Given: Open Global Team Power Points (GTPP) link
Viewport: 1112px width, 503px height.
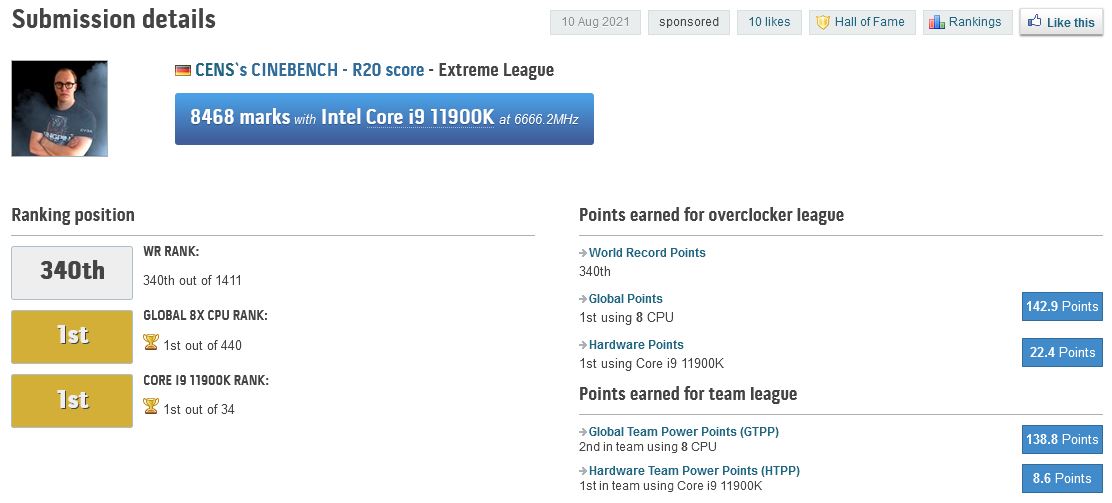Looking at the screenshot, I should [684, 431].
